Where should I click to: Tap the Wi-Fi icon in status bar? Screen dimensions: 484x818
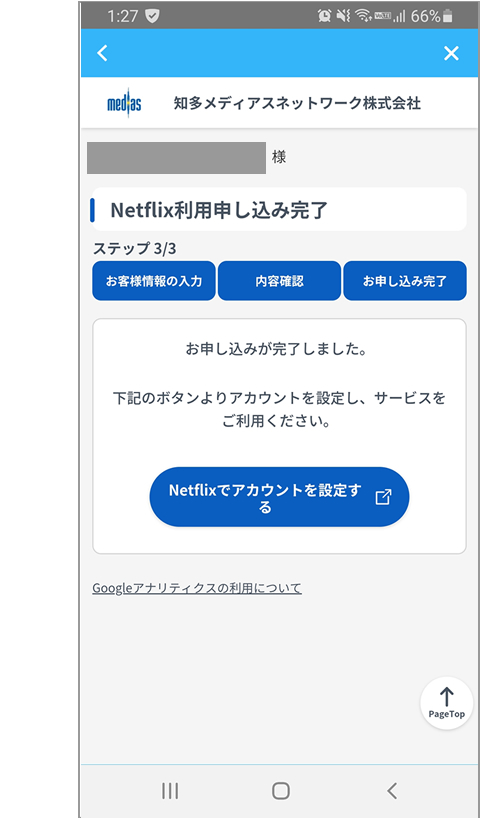(362, 17)
